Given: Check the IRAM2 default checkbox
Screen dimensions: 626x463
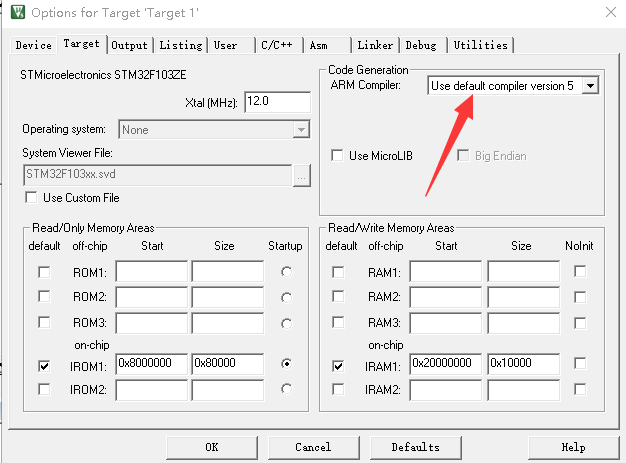Looking at the screenshot, I should click(338, 389).
